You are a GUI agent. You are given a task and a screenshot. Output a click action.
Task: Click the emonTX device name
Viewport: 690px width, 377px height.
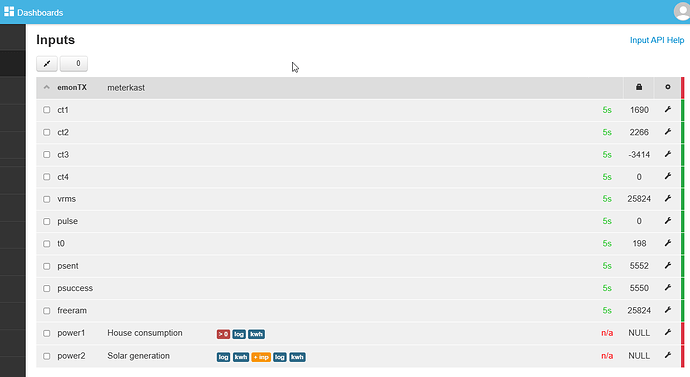[x=72, y=88]
